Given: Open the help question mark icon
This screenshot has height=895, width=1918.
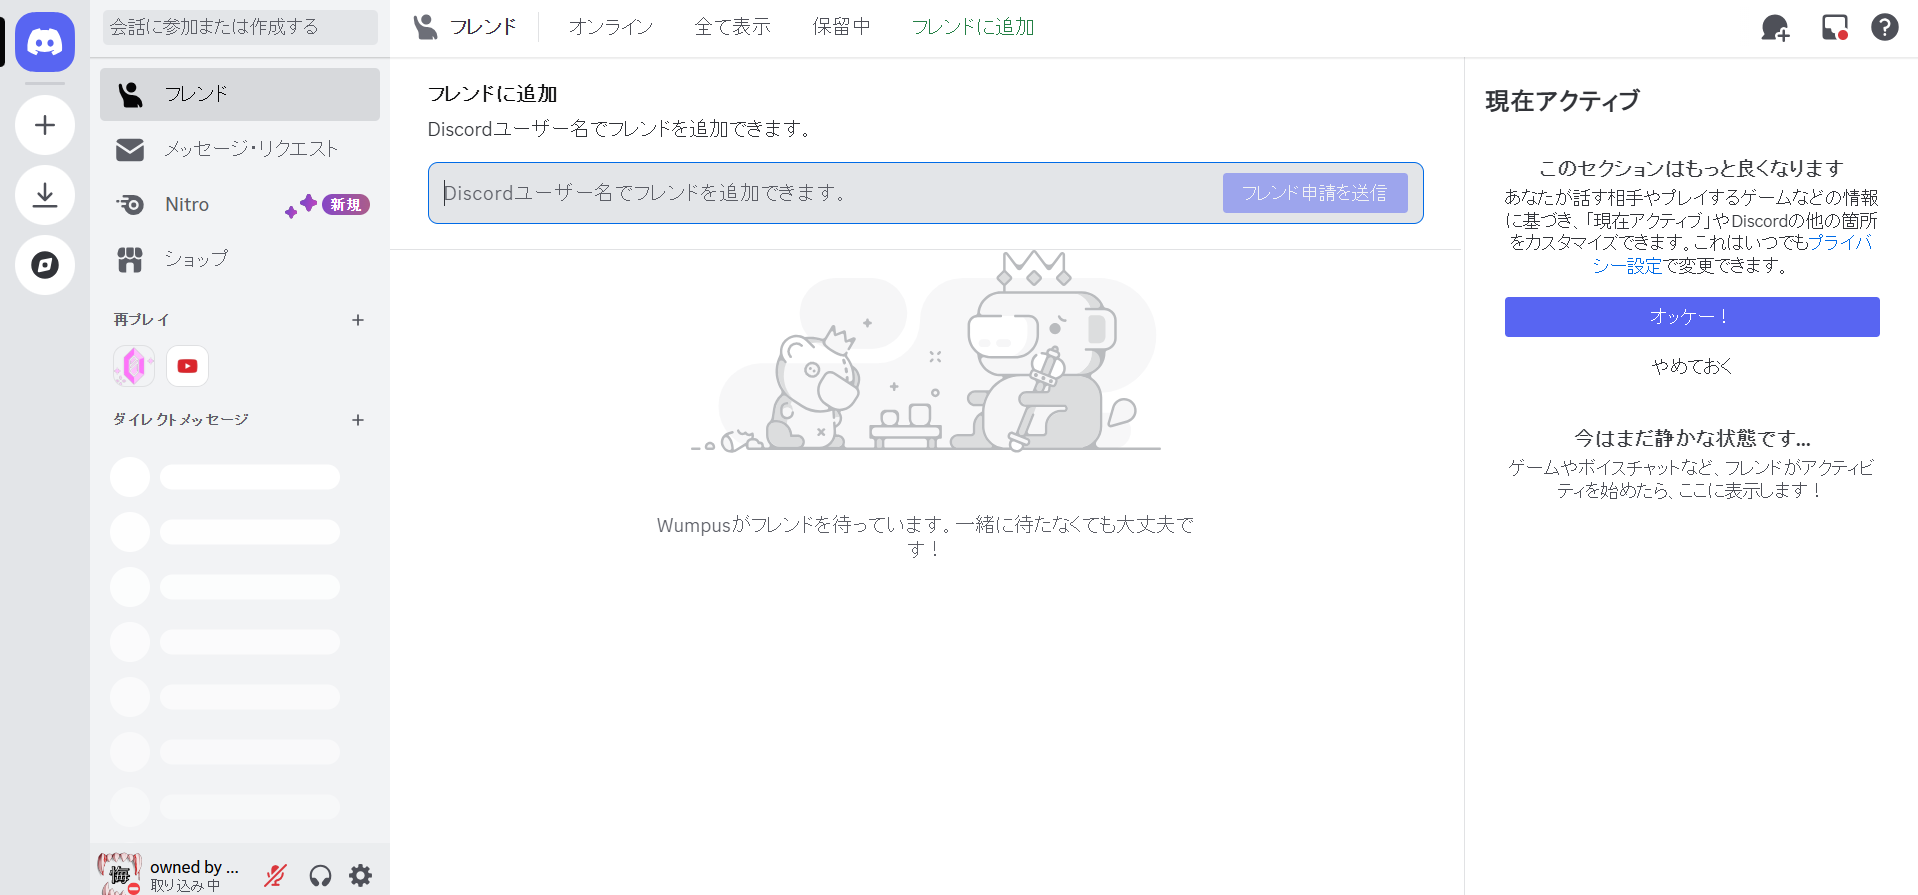Looking at the screenshot, I should [x=1885, y=28].
